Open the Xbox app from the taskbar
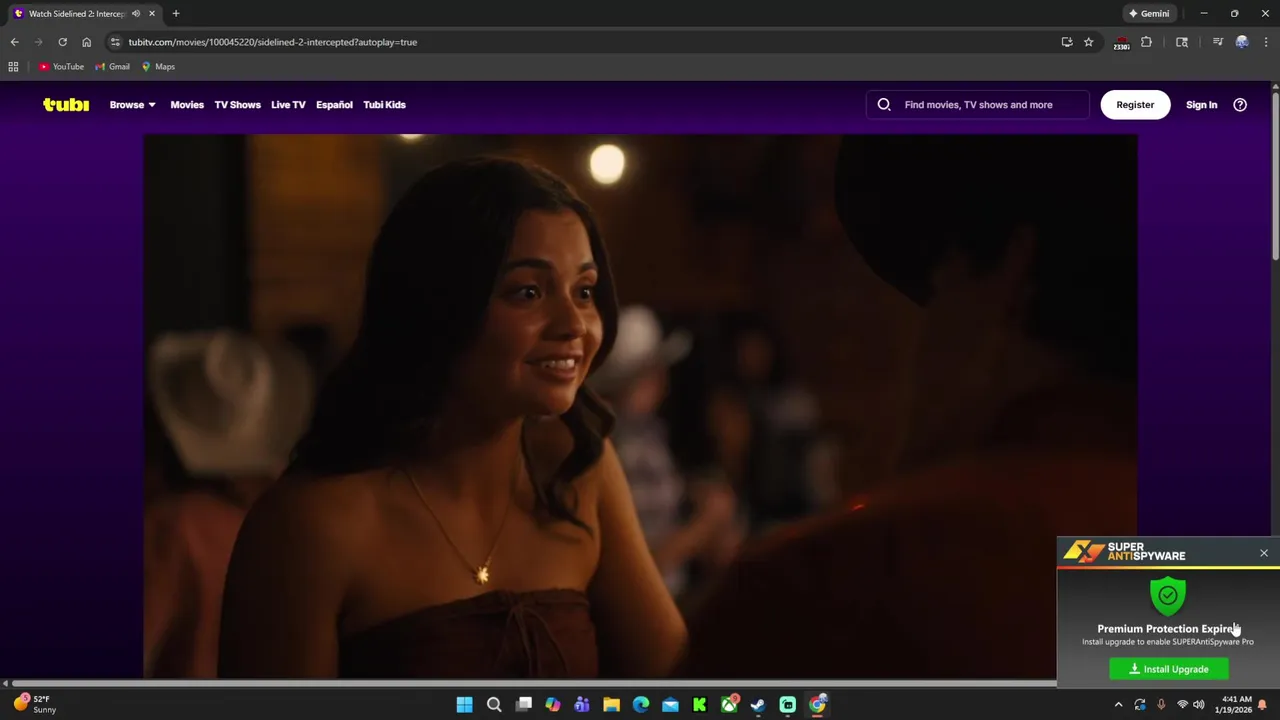Screen dimensions: 1280x720 [729, 705]
